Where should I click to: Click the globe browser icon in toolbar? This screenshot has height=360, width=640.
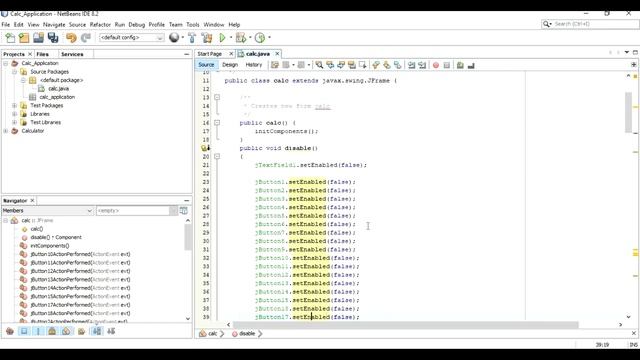click(x=174, y=38)
